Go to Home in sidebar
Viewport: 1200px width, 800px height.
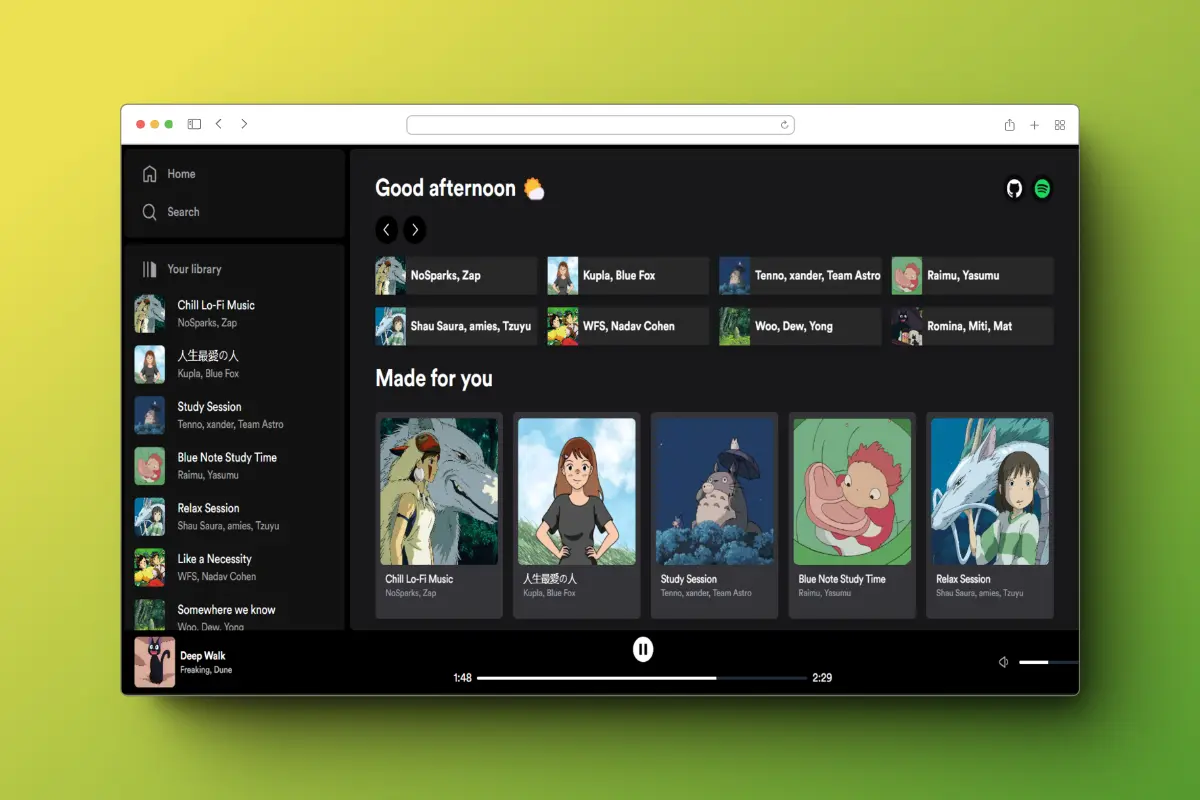pyautogui.click(x=169, y=174)
